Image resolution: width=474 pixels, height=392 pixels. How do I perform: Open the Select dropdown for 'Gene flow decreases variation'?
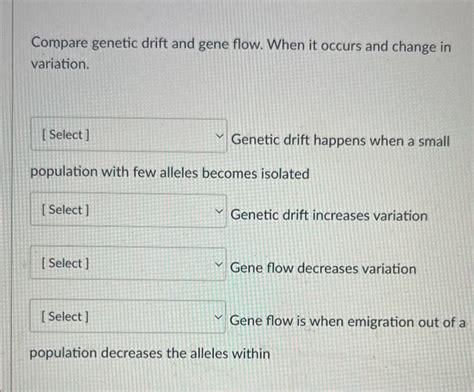tap(128, 264)
